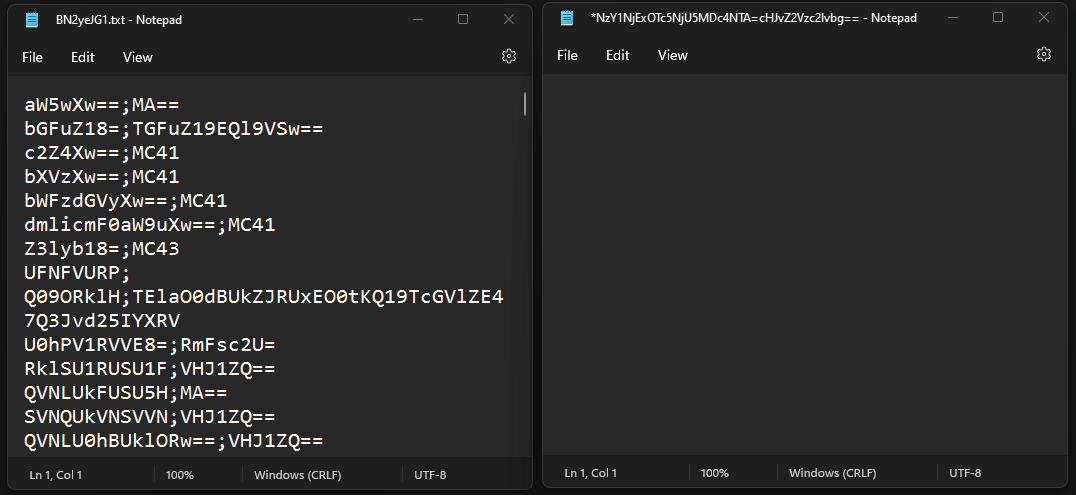Click UTF-8 encoding in left status bar
Viewport: 1076px width, 495px height.
pyautogui.click(x=430, y=475)
